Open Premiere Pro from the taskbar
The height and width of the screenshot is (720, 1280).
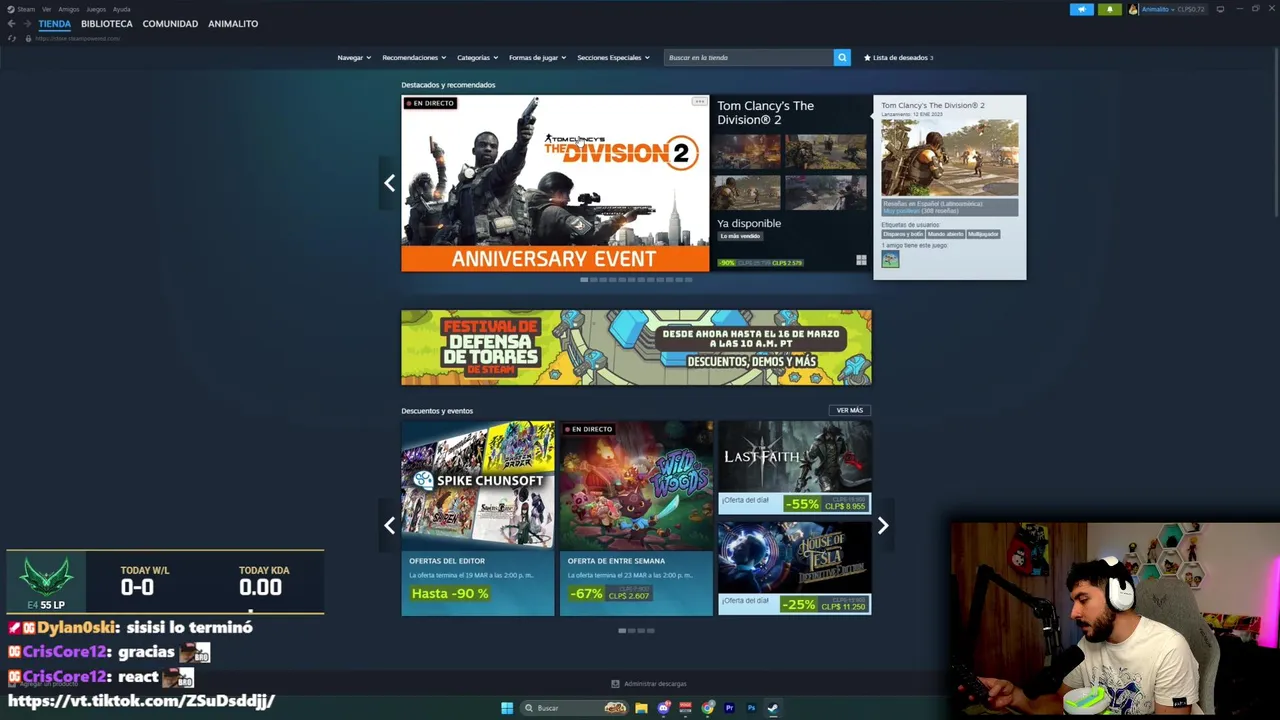click(x=729, y=708)
